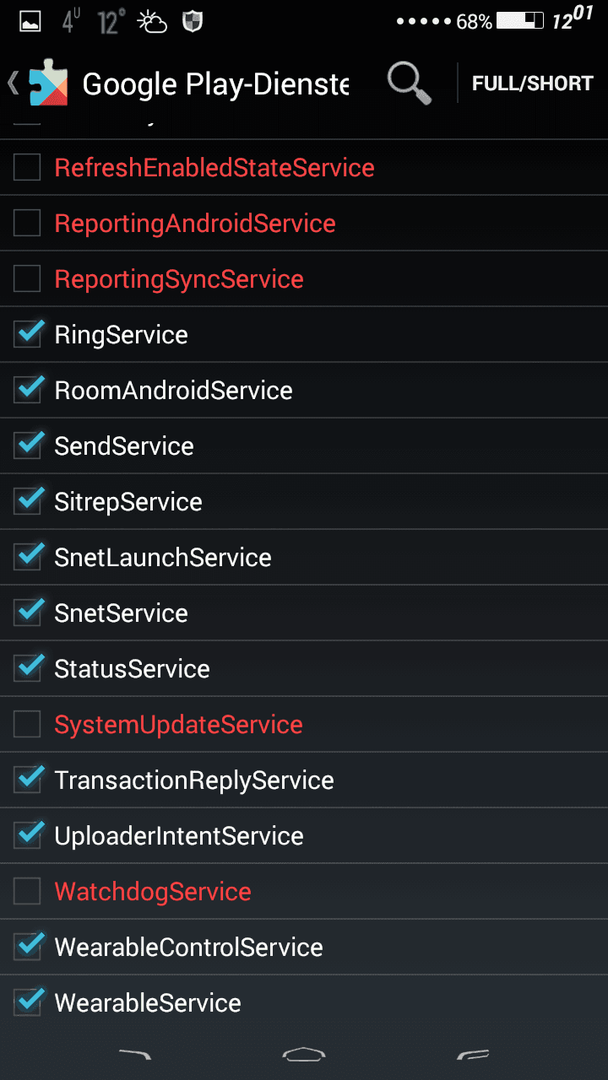Tap the weather icon in status bar

tap(152, 22)
